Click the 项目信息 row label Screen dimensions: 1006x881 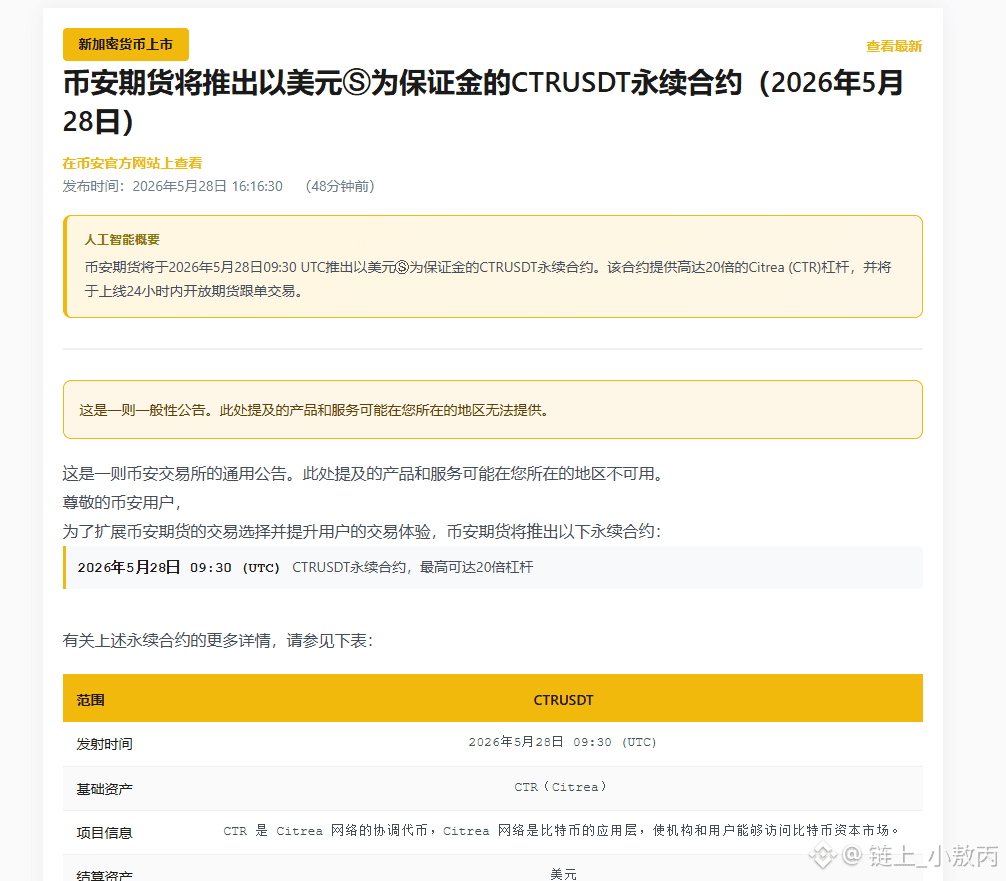105,833
